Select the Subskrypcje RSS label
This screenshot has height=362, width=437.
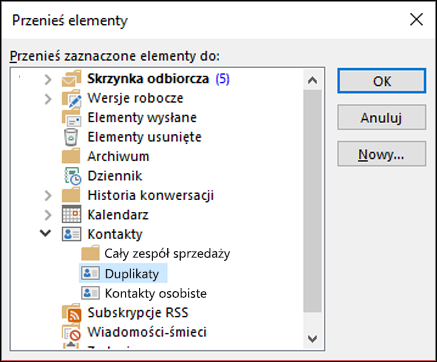138,313
